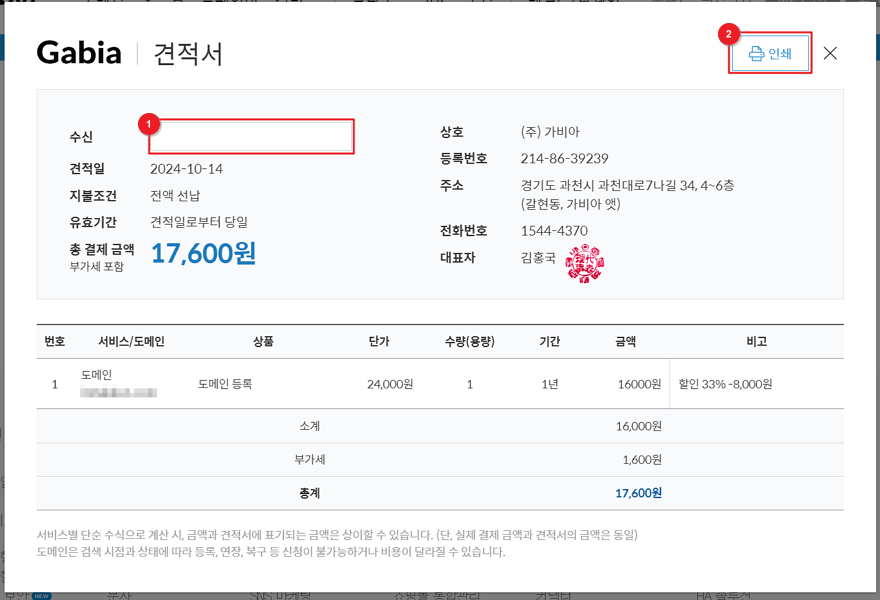Screen dimensions: 880x600
Task: Click the blurred domain name under 도메인
Action: point(118,392)
